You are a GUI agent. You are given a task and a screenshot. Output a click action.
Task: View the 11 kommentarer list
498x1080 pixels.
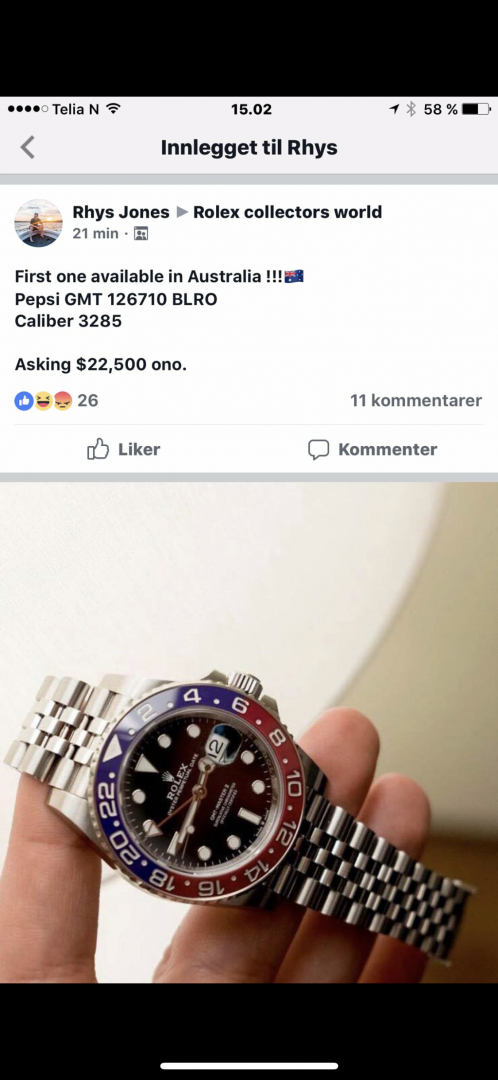416,400
